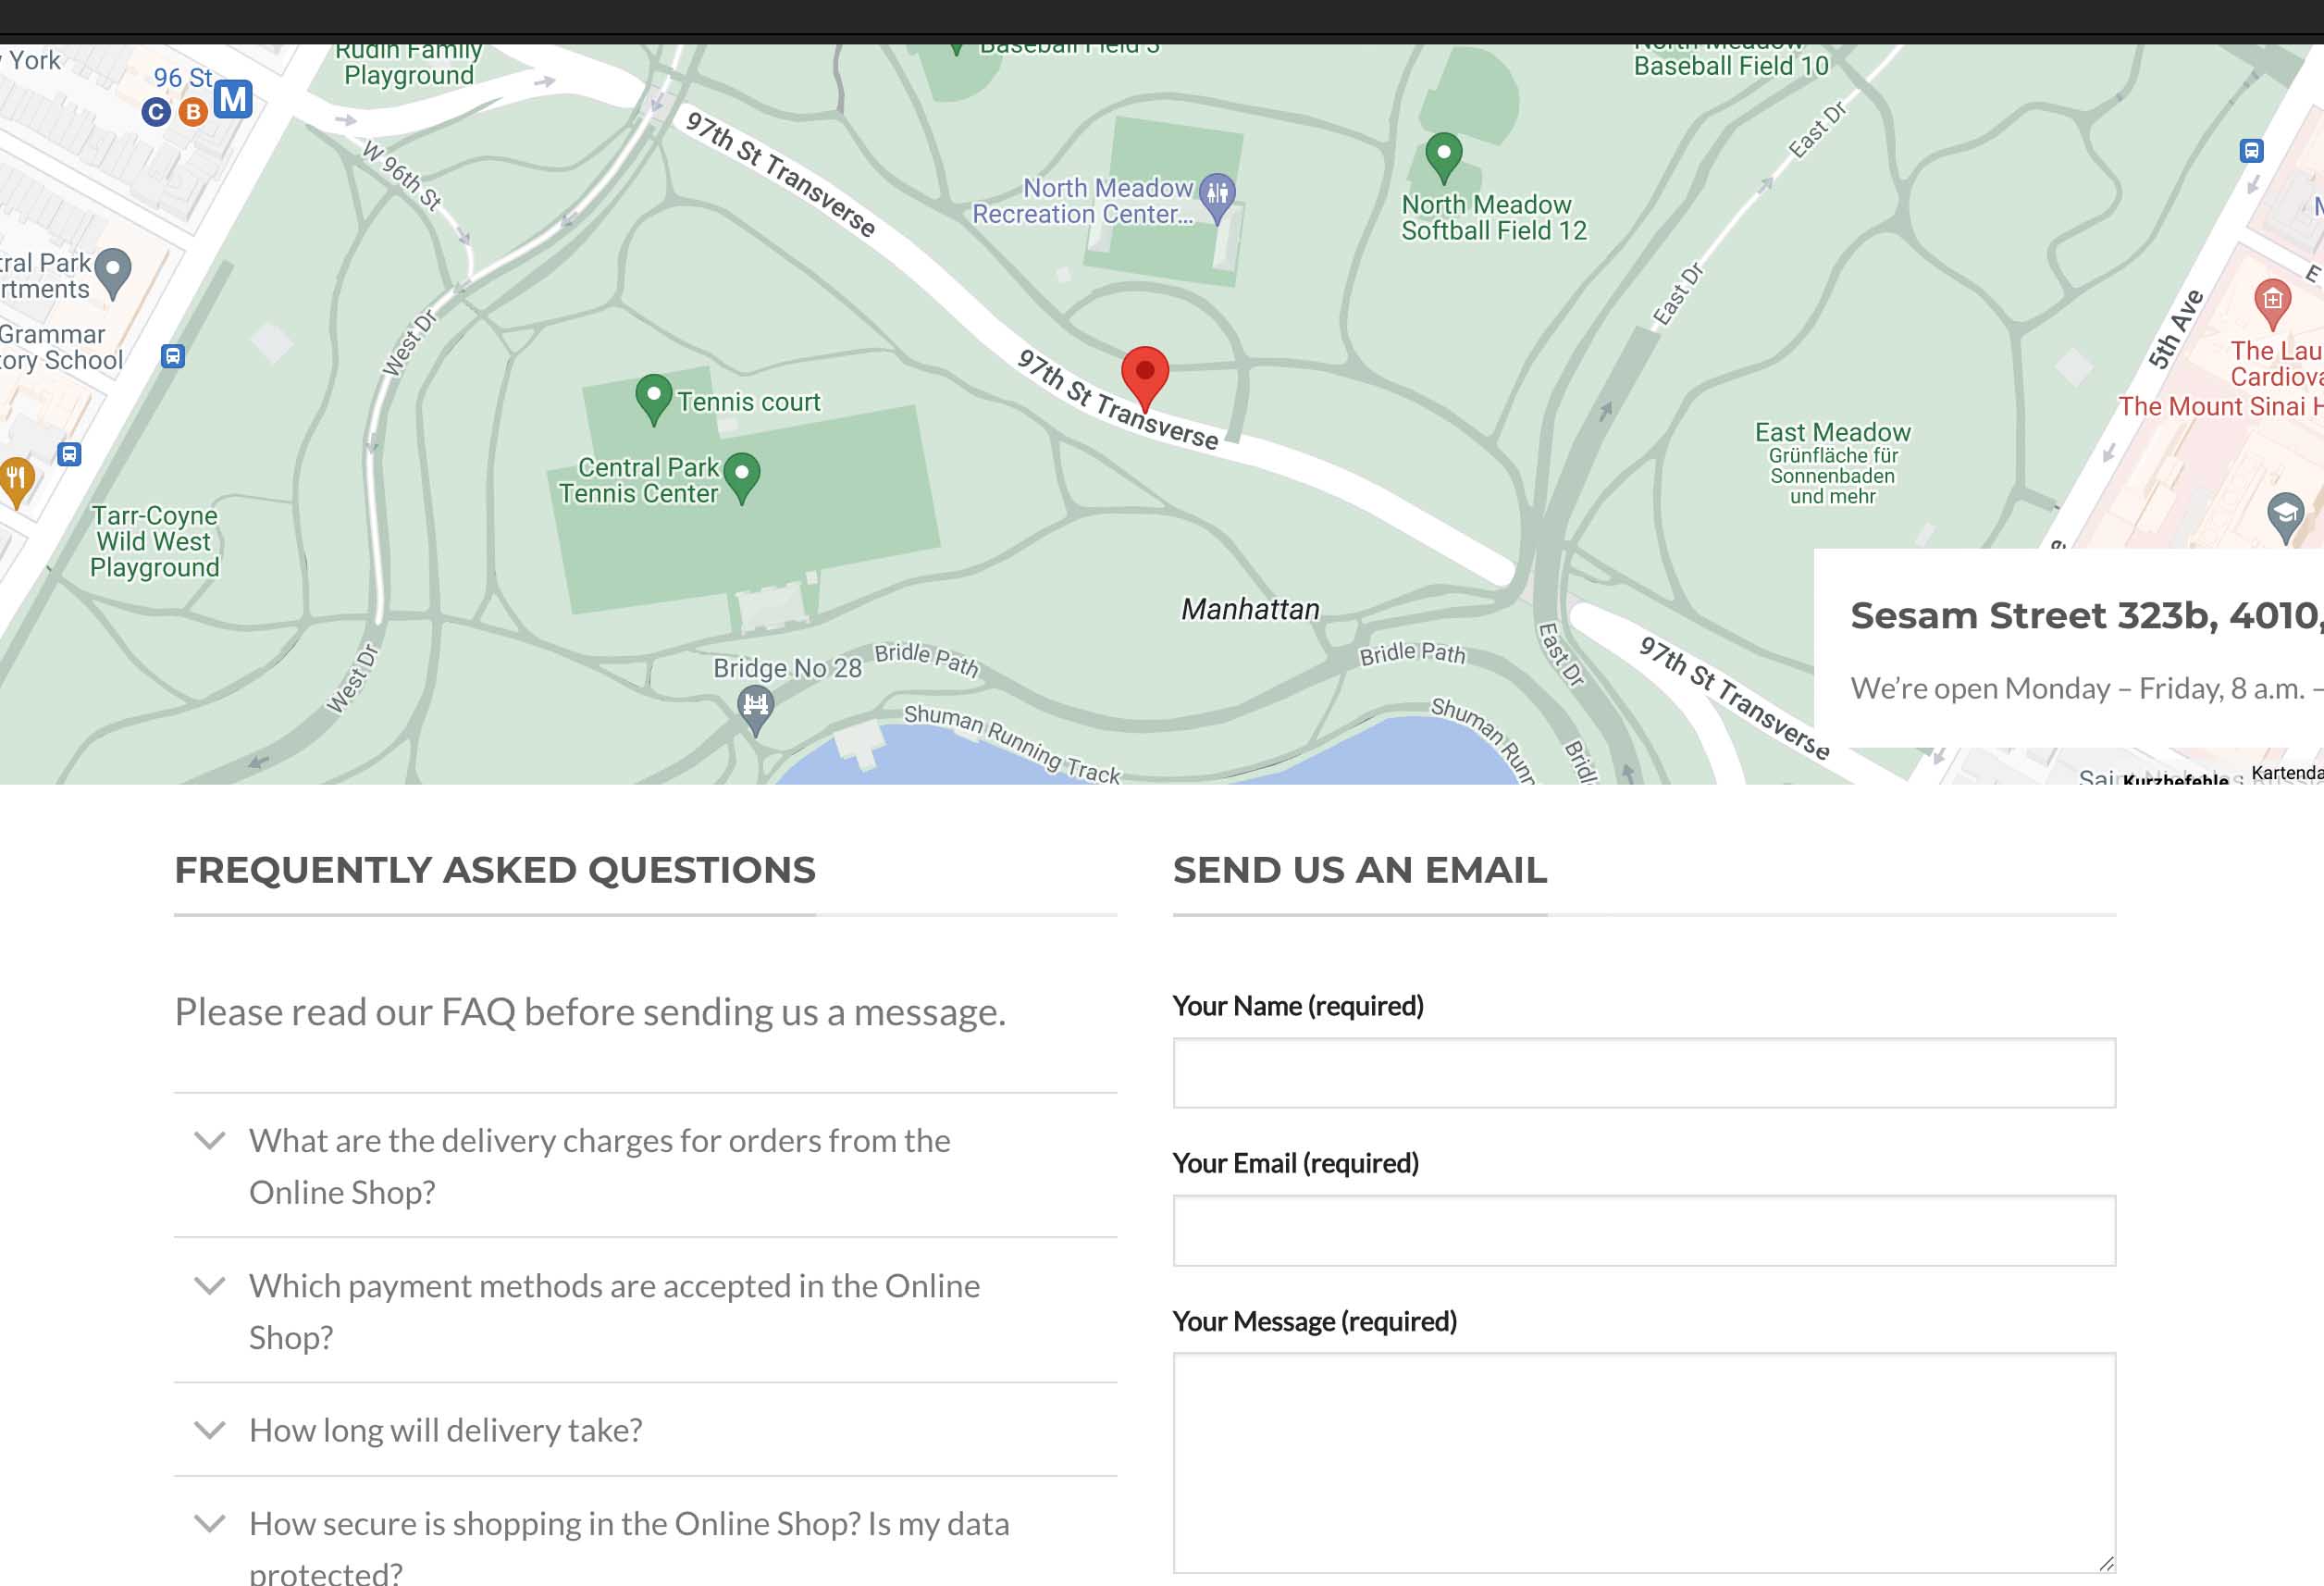
Task: Click the bus stop icon above Tarr-Coyne playground
Action: point(69,454)
